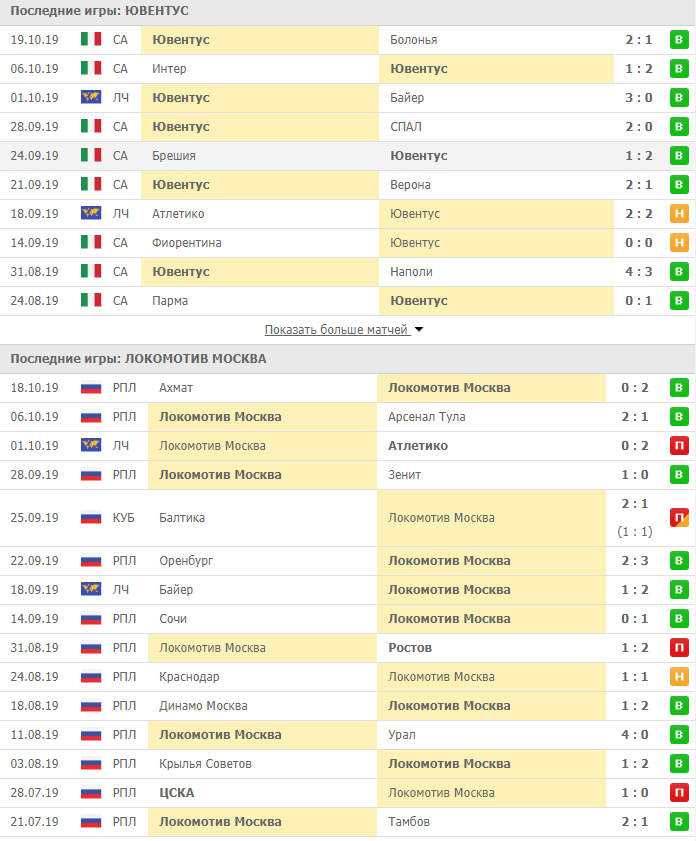Click the score 4 : 3 for Ювентус–Наполи
Image resolution: width=696 pixels, height=841 pixels.
point(639,271)
